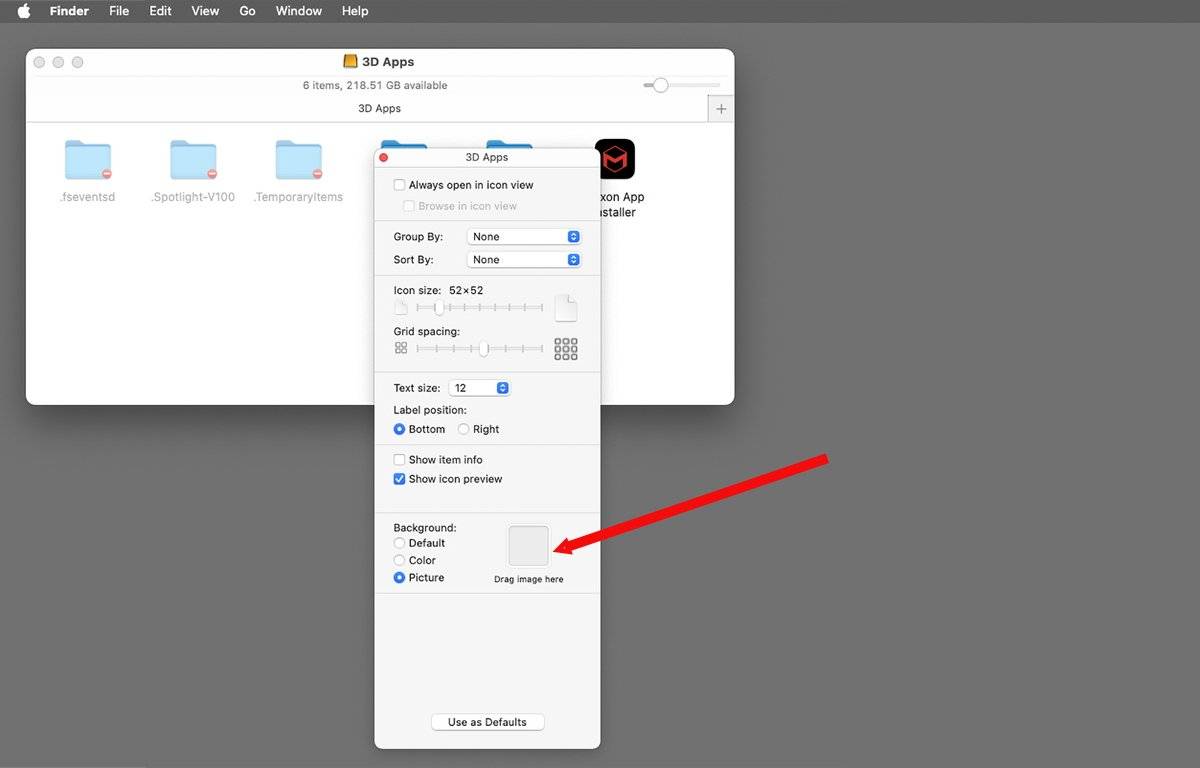This screenshot has height=768, width=1200.
Task: Click the large grid spacing icon
Action: pos(566,348)
